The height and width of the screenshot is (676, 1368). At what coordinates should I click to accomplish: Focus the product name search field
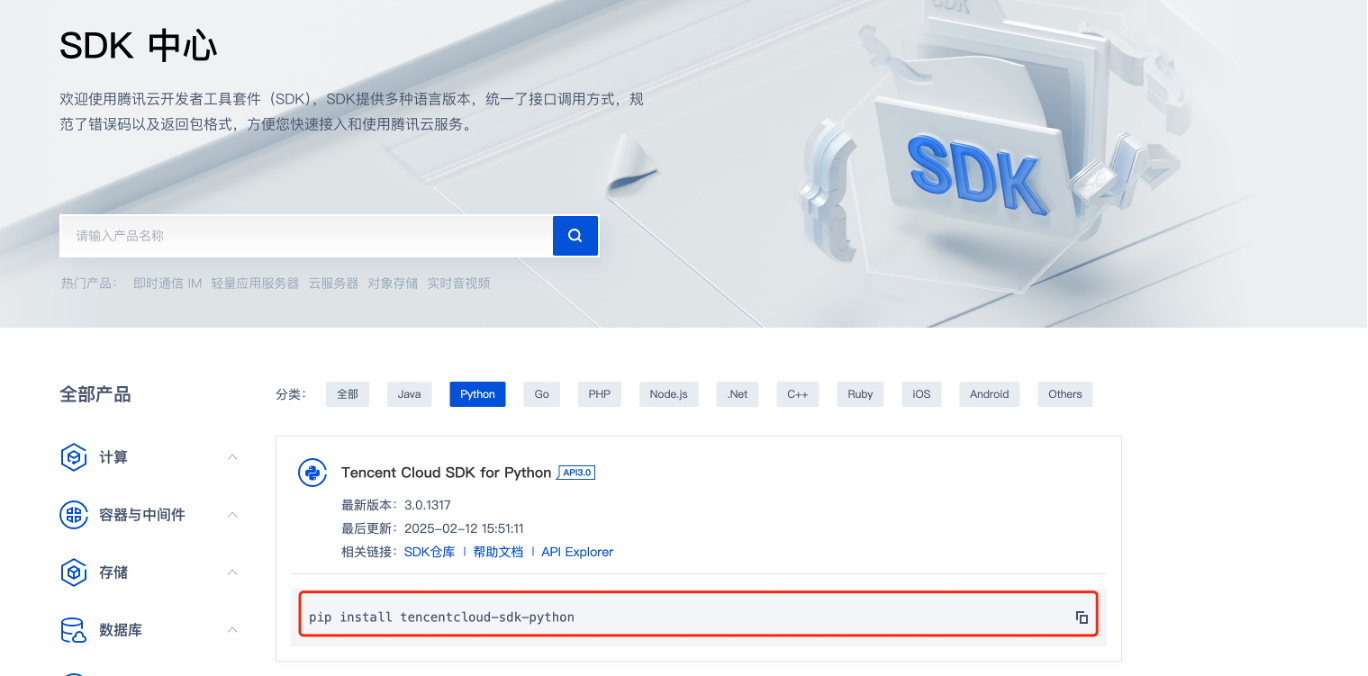[x=306, y=236]
